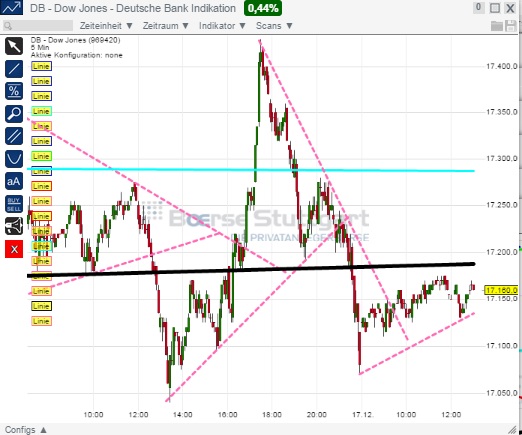Click the megaphone alert tool

pos(14,226)
